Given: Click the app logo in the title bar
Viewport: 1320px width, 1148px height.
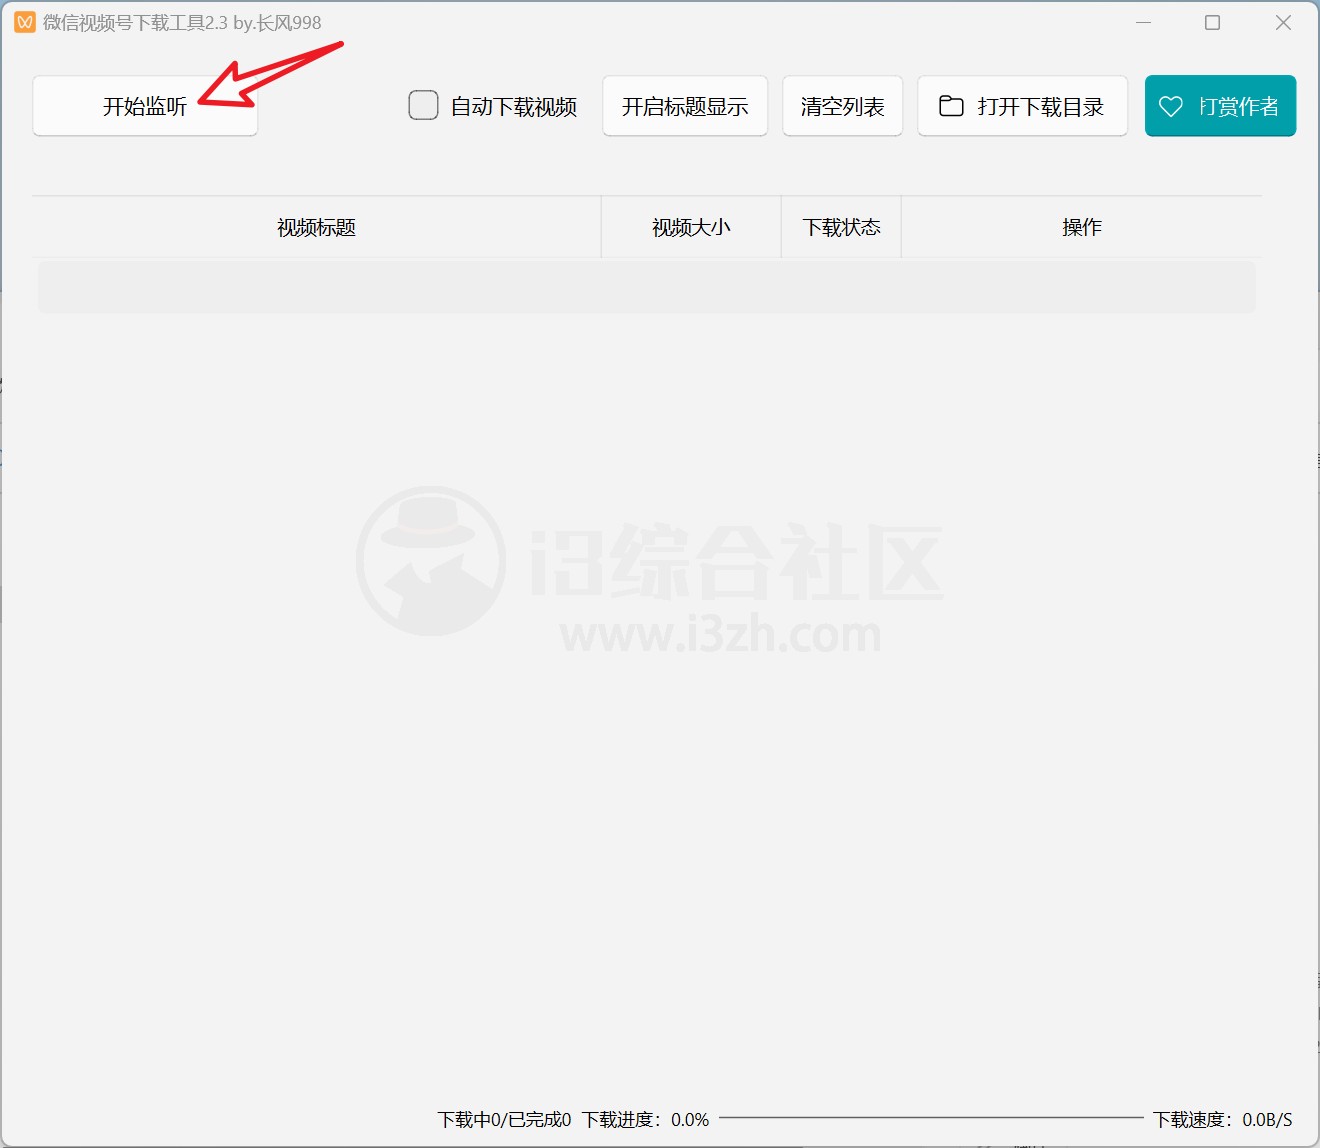Looking at the screenshot, I should 24,21.
